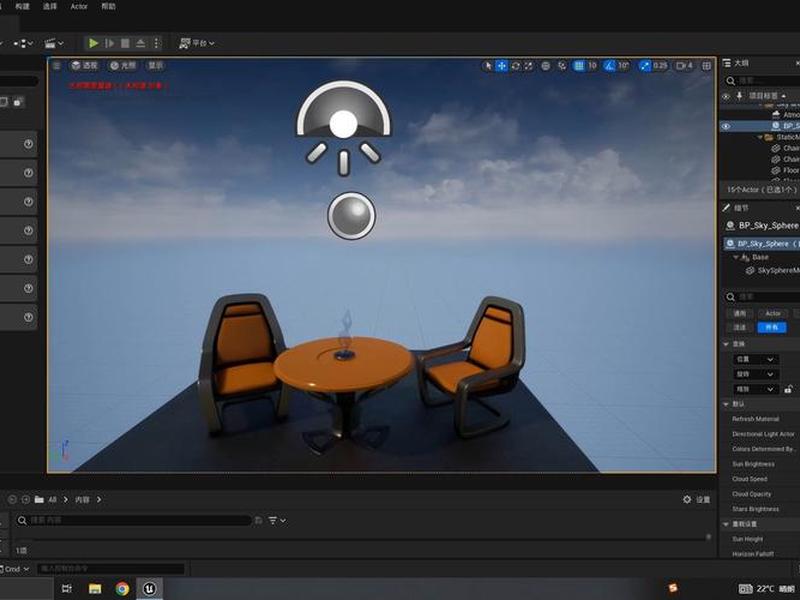
Task: Toggle the scale lock icon
Action: (x=788, y=389)
